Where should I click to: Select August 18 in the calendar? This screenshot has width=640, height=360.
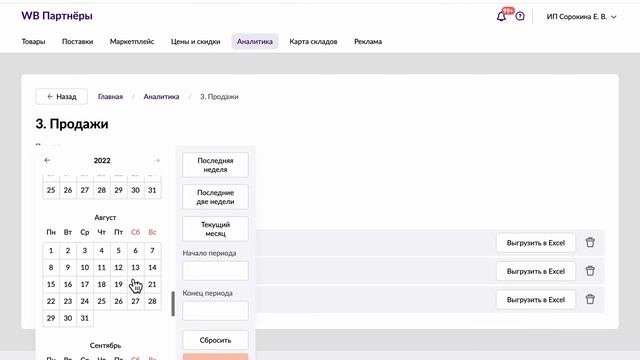tap(102, 284)
